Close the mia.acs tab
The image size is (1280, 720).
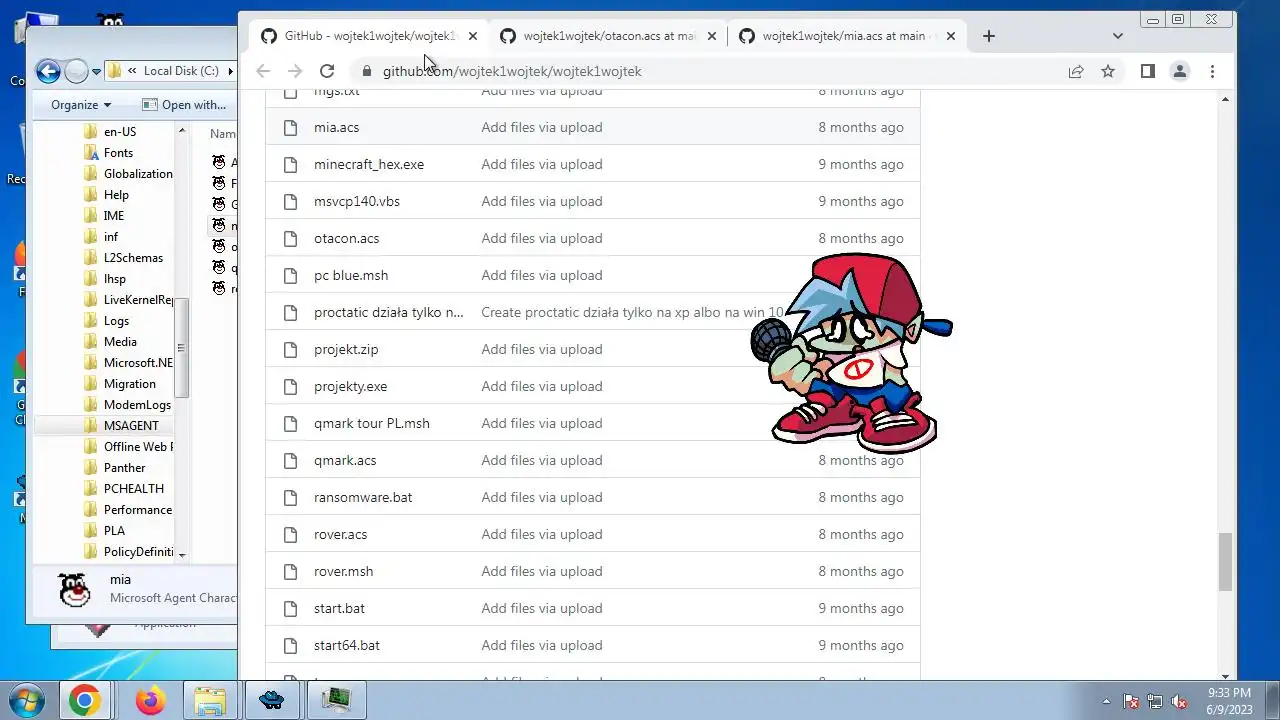click(951, 36)
